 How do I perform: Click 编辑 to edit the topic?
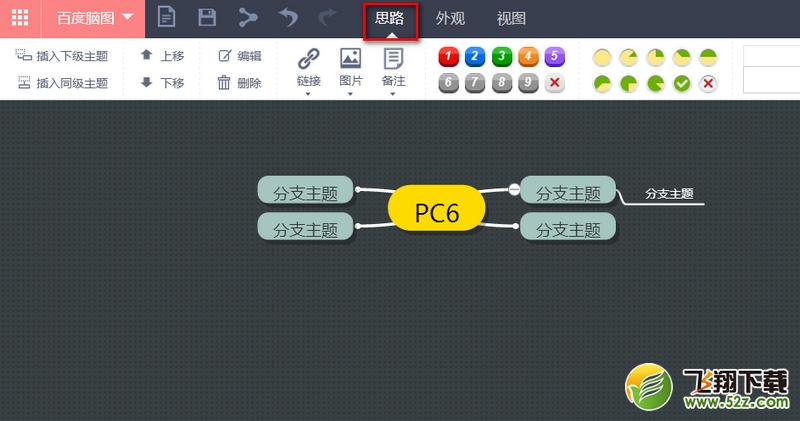[x=239, y=56]
